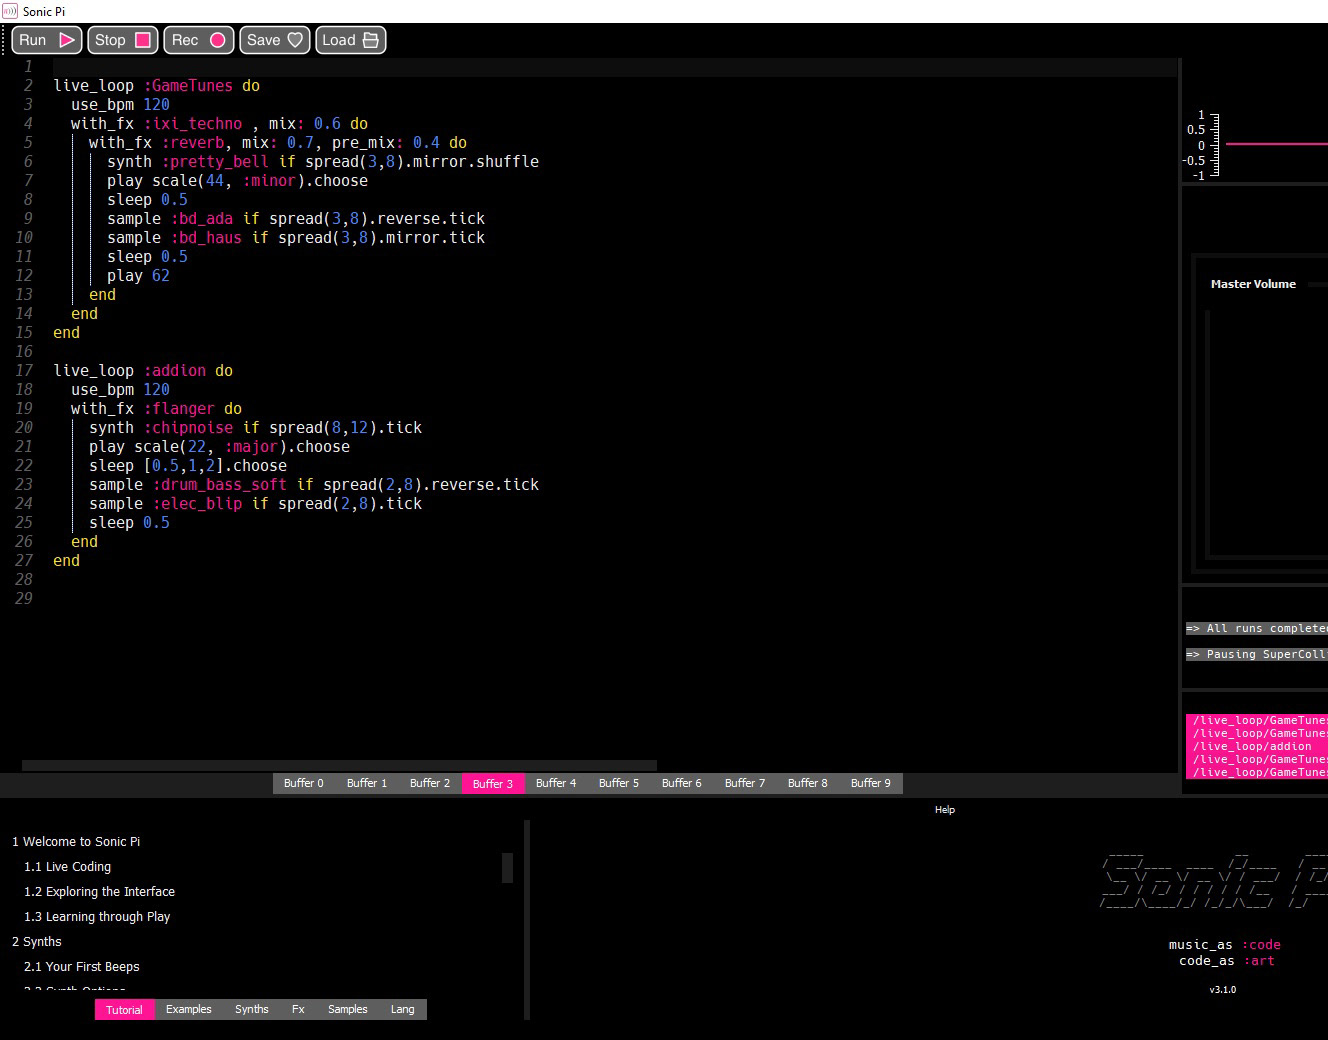Image resolution: width=1328 pixels, height=1040 pixels.
Task: Save the buffer with the Save button
Action: 274,40
